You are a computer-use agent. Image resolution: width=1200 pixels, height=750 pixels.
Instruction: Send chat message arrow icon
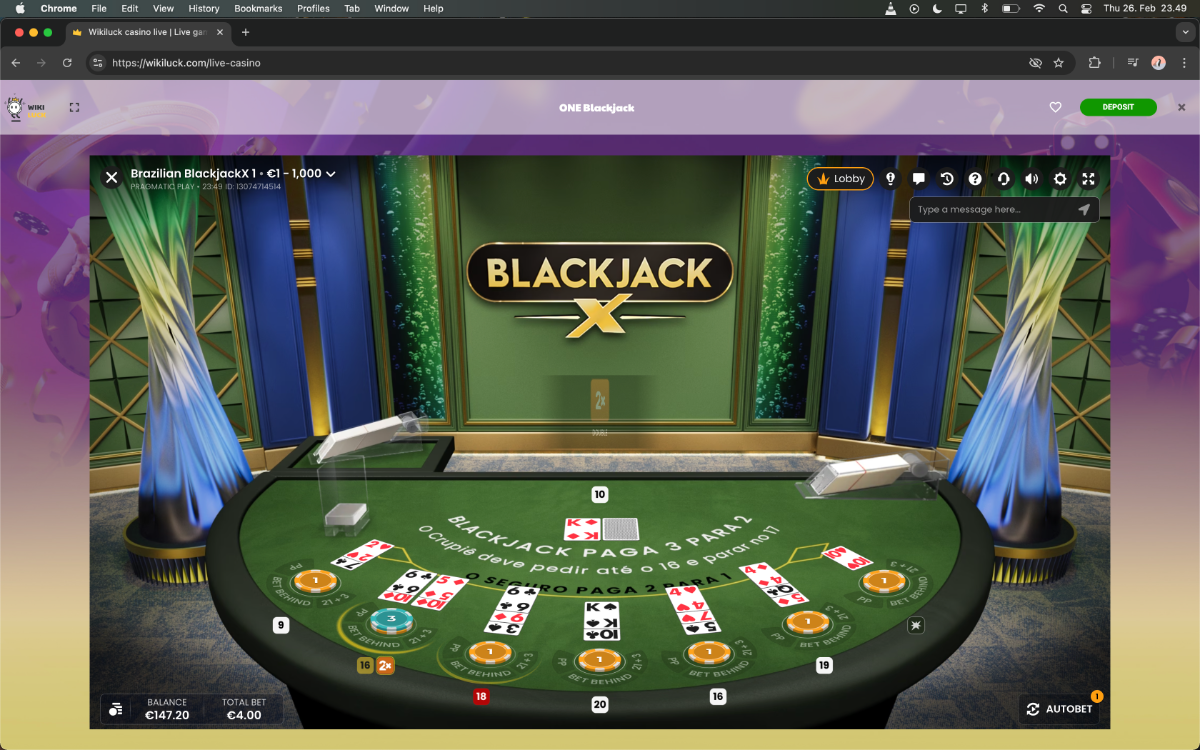(1084, 210)
